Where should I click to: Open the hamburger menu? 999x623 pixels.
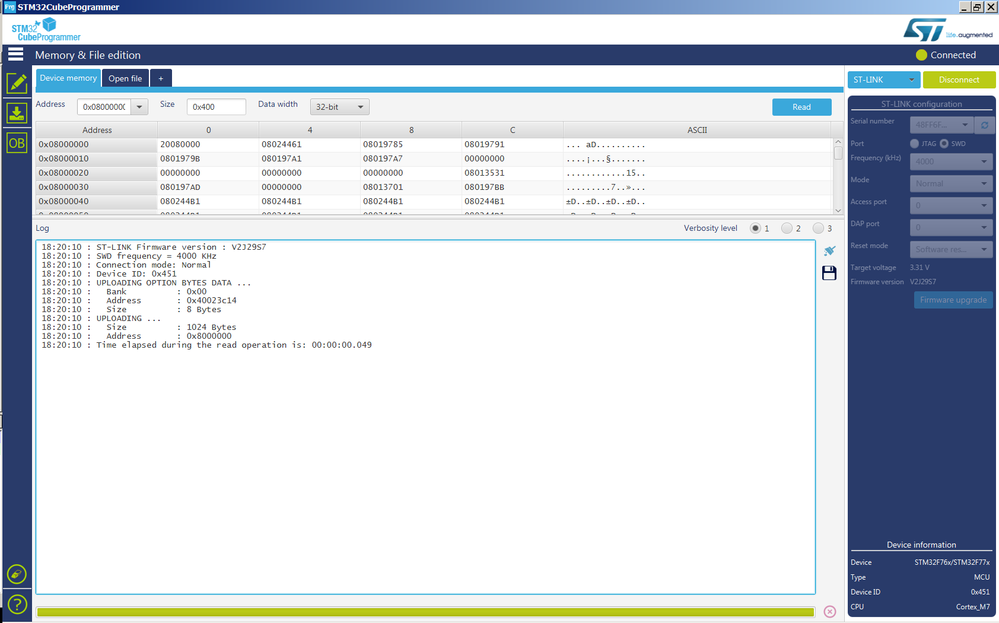point(16,54)
